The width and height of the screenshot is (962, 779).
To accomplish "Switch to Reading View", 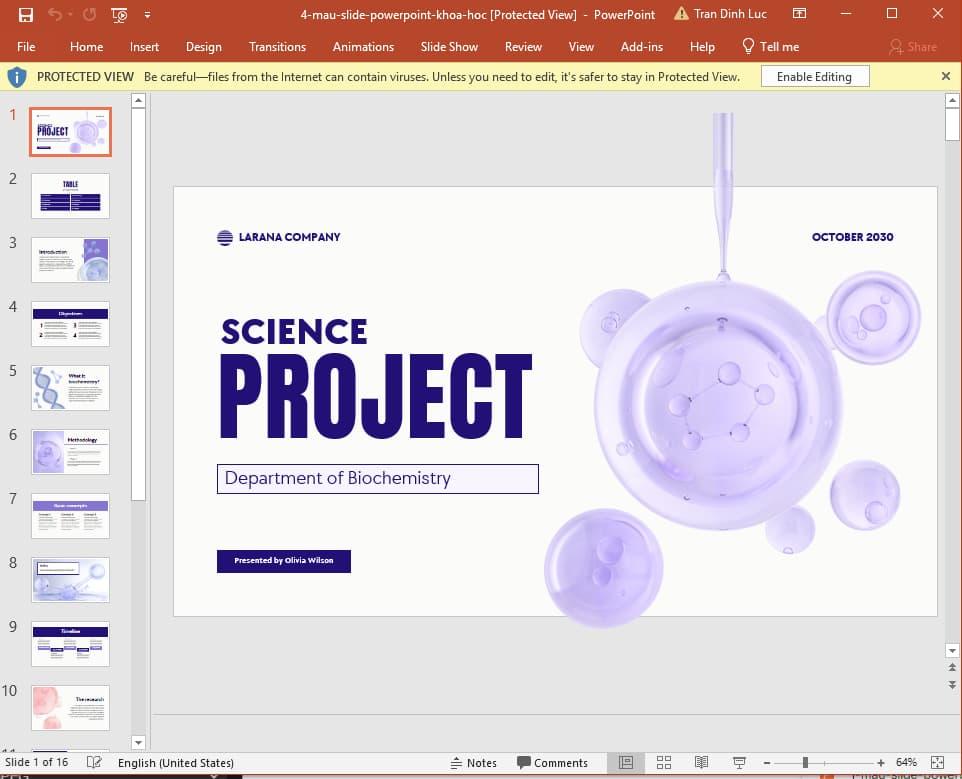I will click(702, 762).
